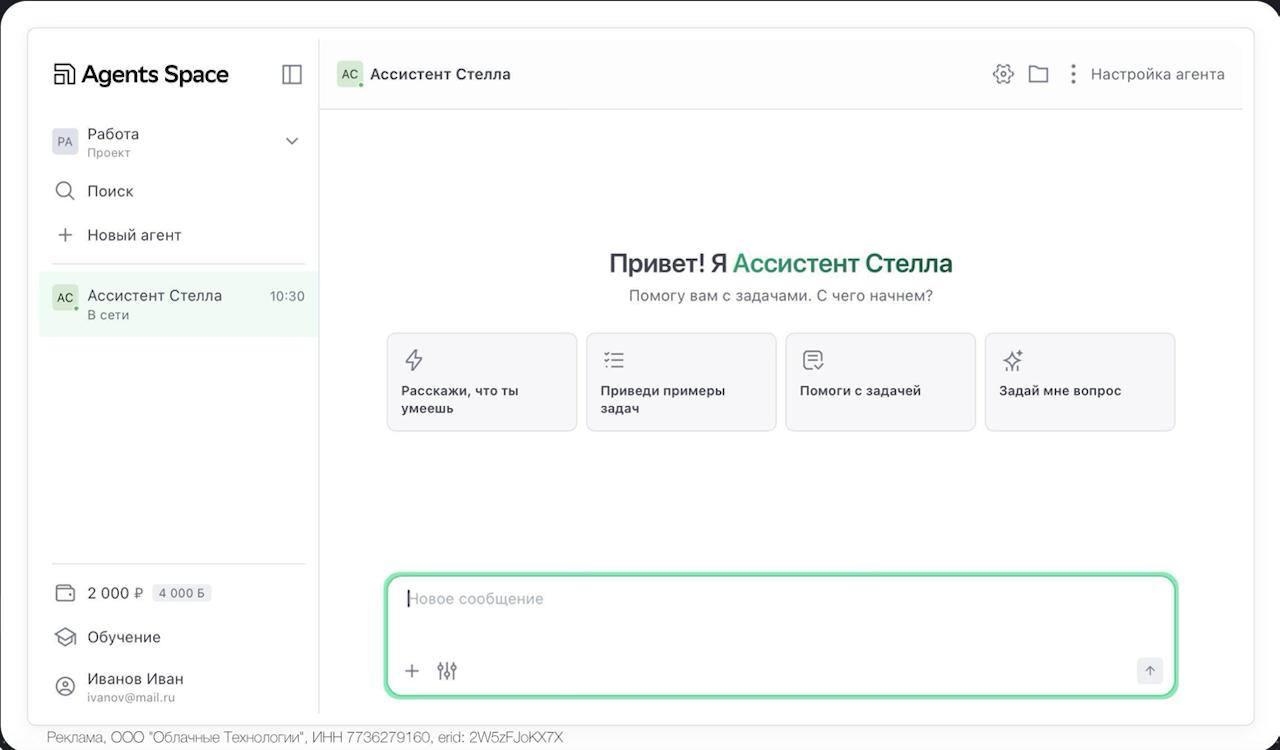Click the user profile avatar icon

(x=65, y=686)
